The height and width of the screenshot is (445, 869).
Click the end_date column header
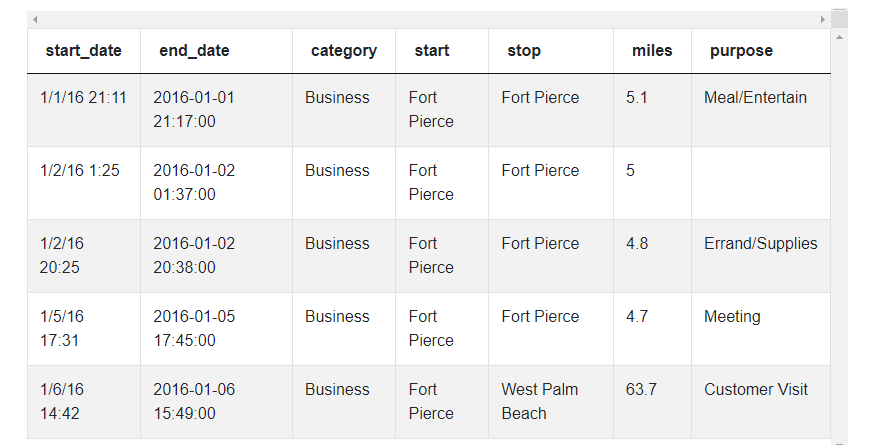194,51
